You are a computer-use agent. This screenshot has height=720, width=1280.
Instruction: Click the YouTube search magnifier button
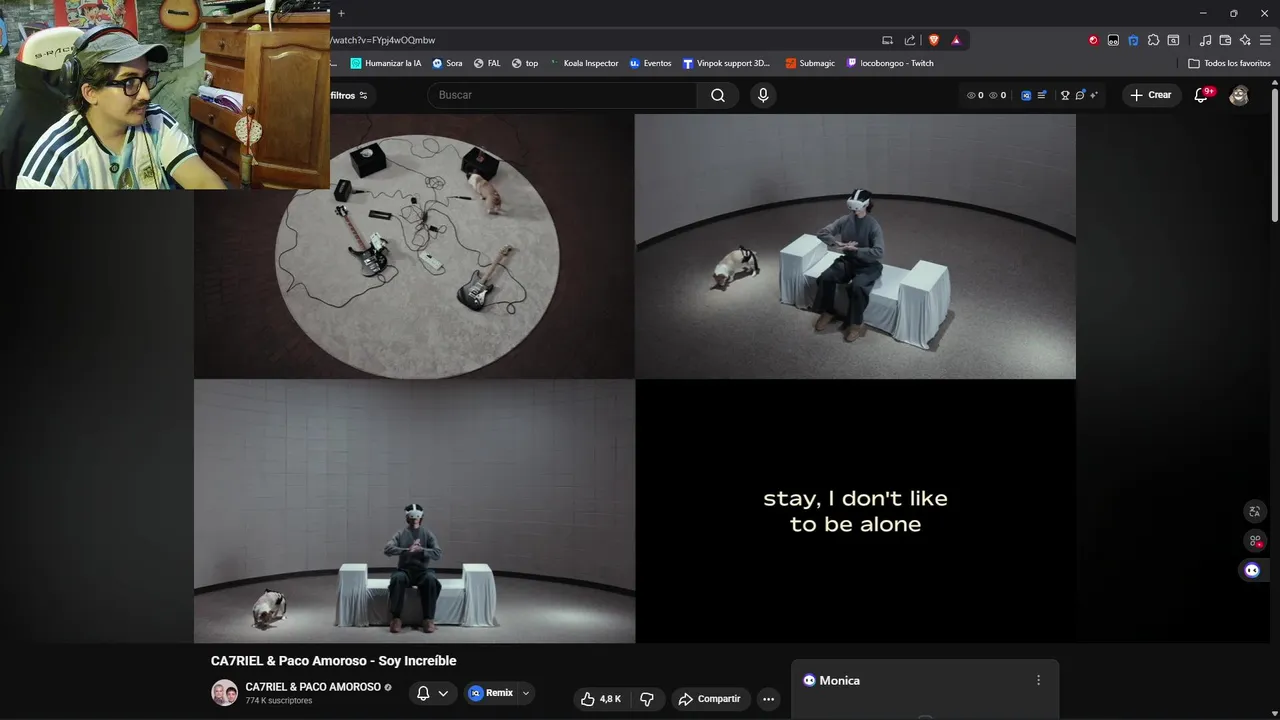click(x=718, y=95)
